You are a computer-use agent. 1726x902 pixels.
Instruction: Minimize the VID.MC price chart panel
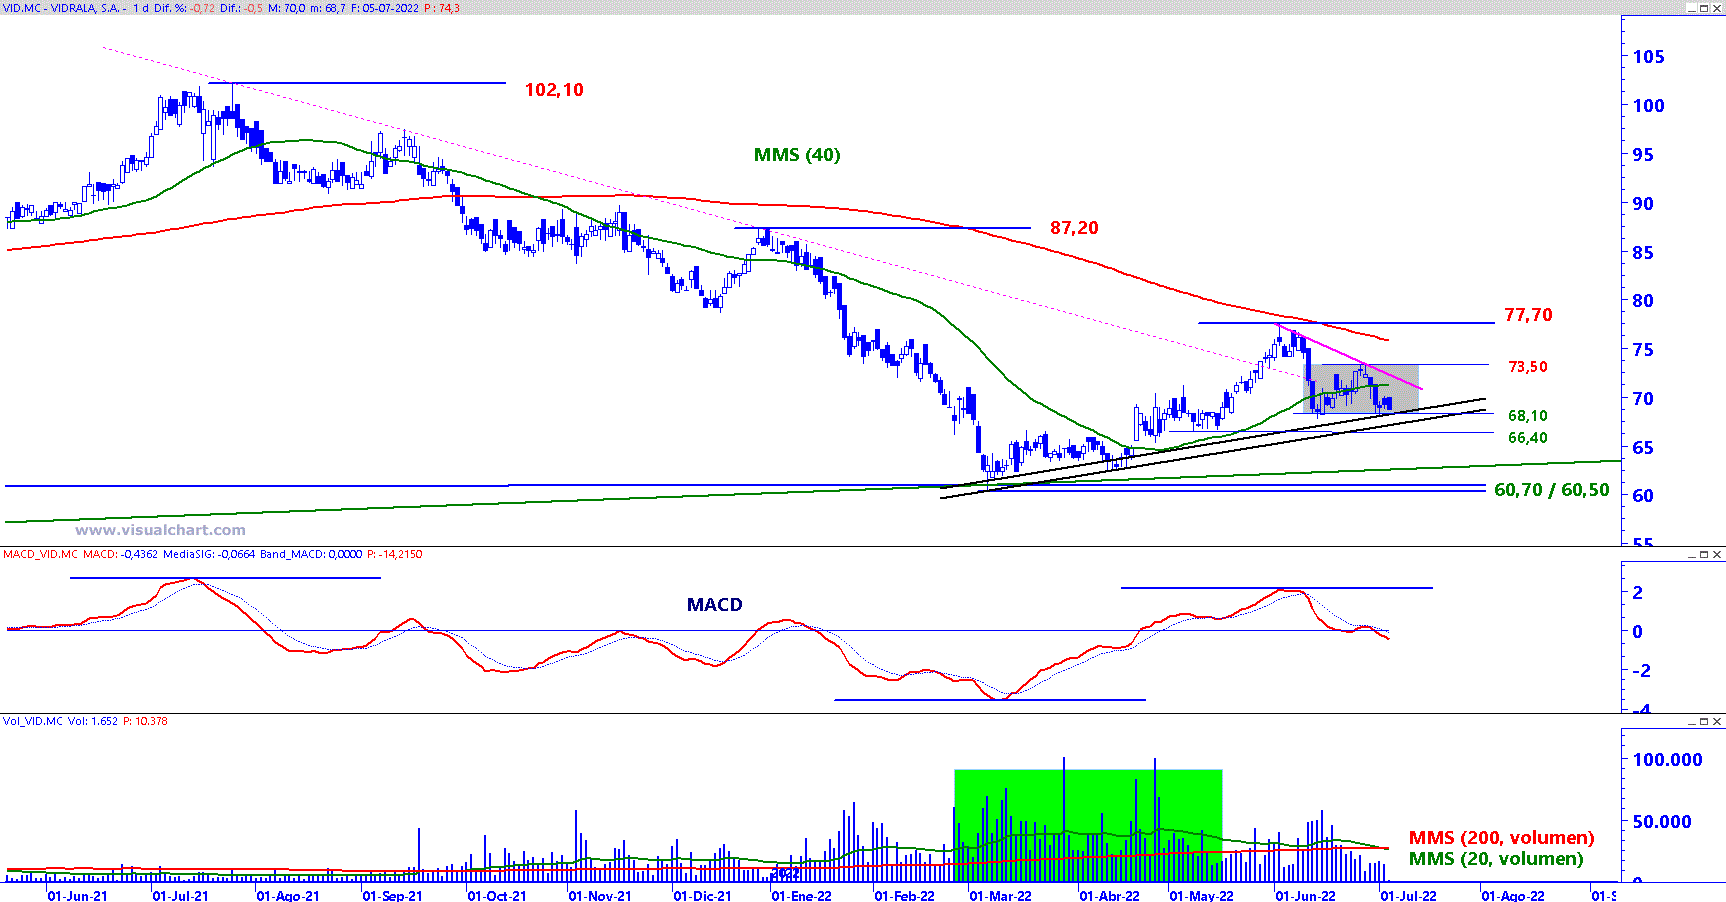[1691, 8]
